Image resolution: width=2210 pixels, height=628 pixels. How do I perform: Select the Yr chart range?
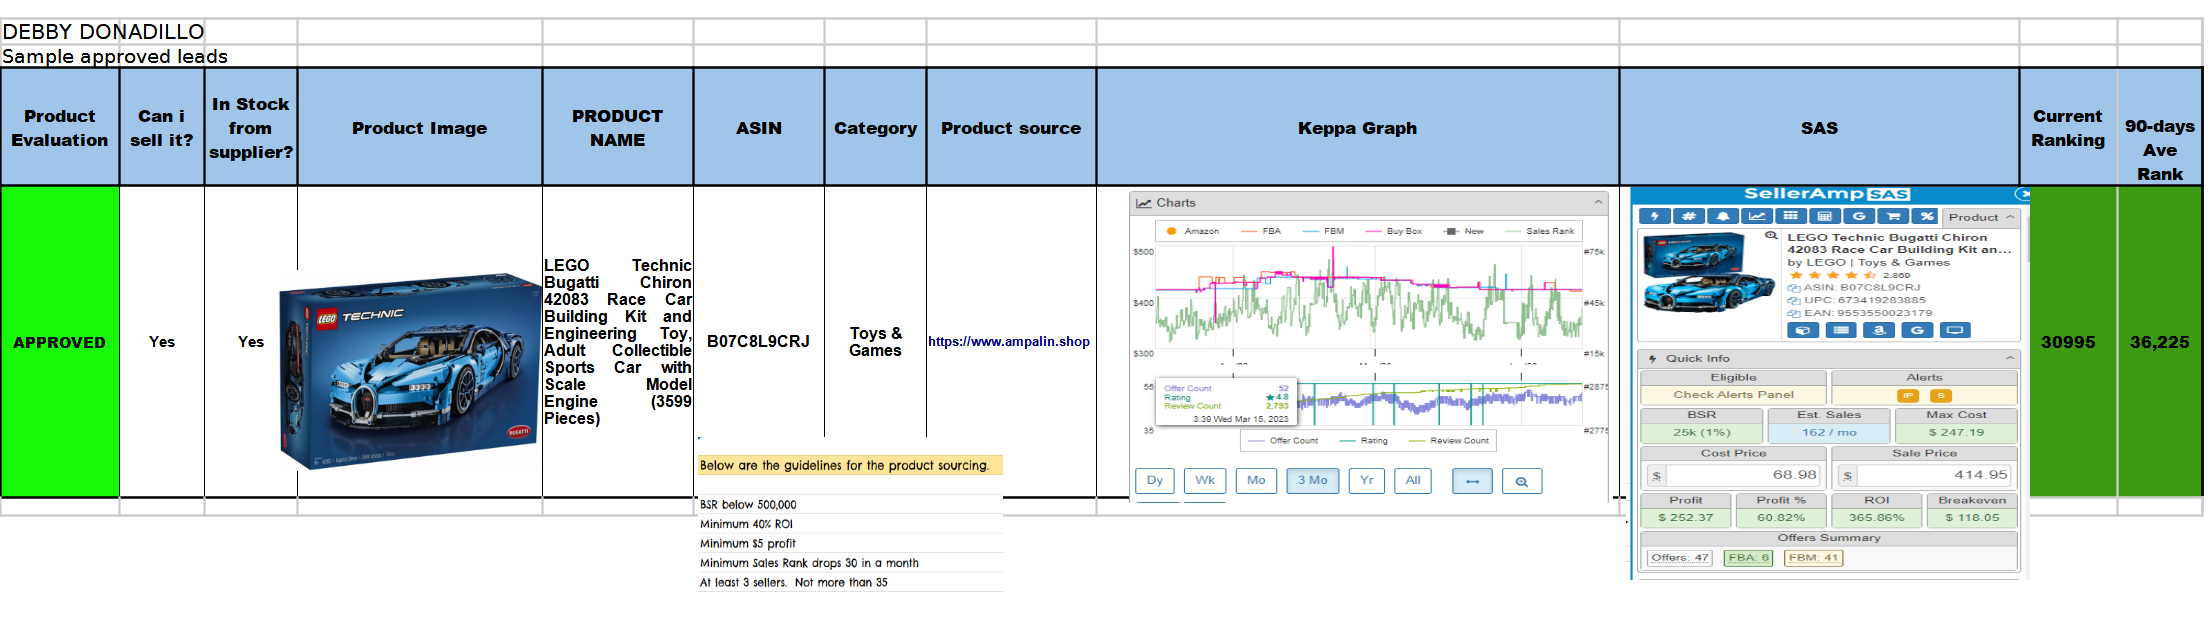[1366, 481]
